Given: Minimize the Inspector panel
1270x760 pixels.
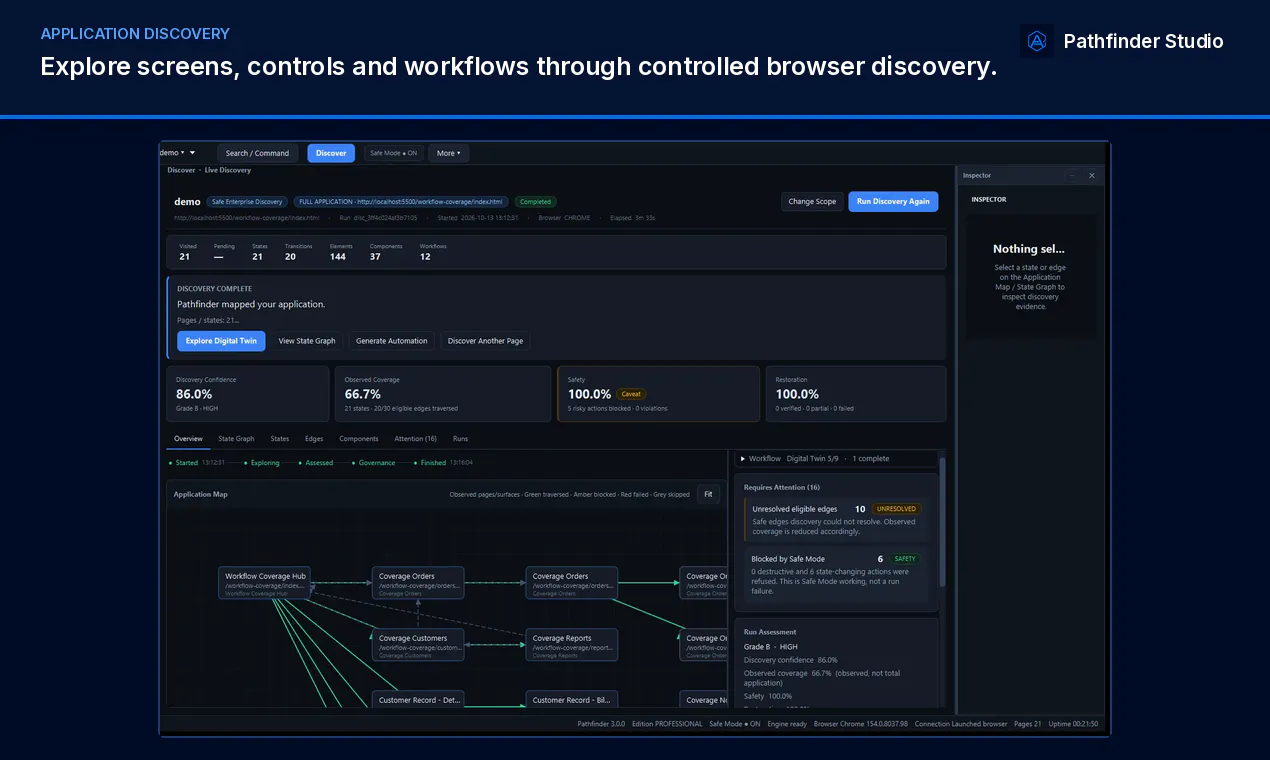Looking at the screenshot, I should point(1073,175).
